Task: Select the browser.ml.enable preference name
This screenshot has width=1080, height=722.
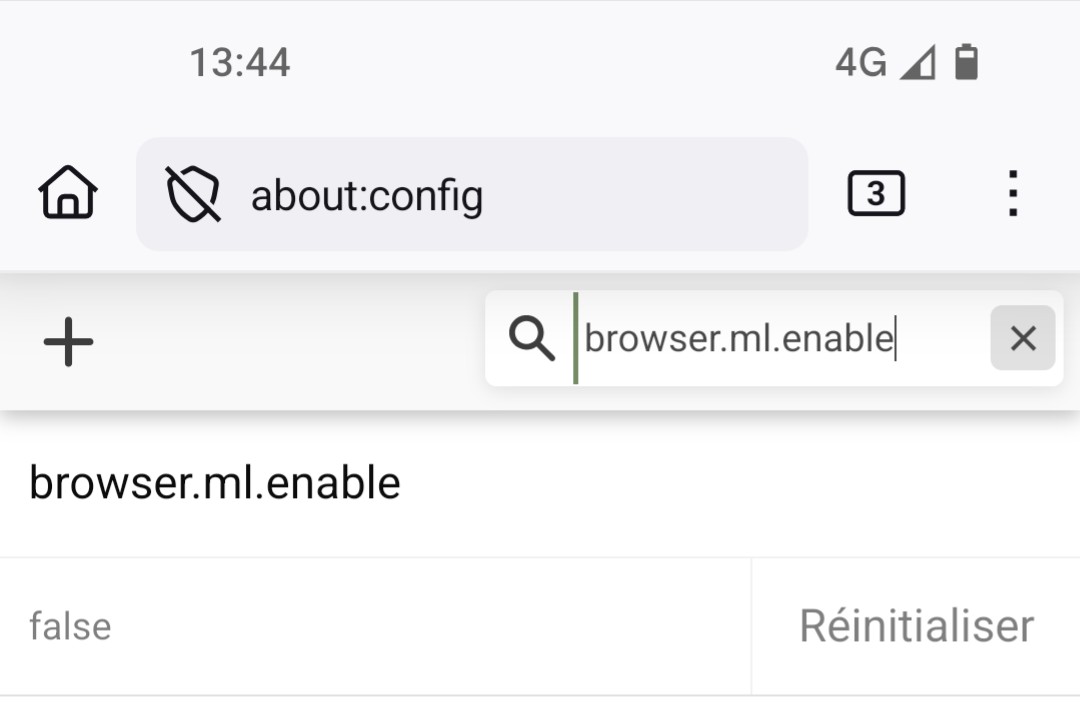Action: point(215,484)
